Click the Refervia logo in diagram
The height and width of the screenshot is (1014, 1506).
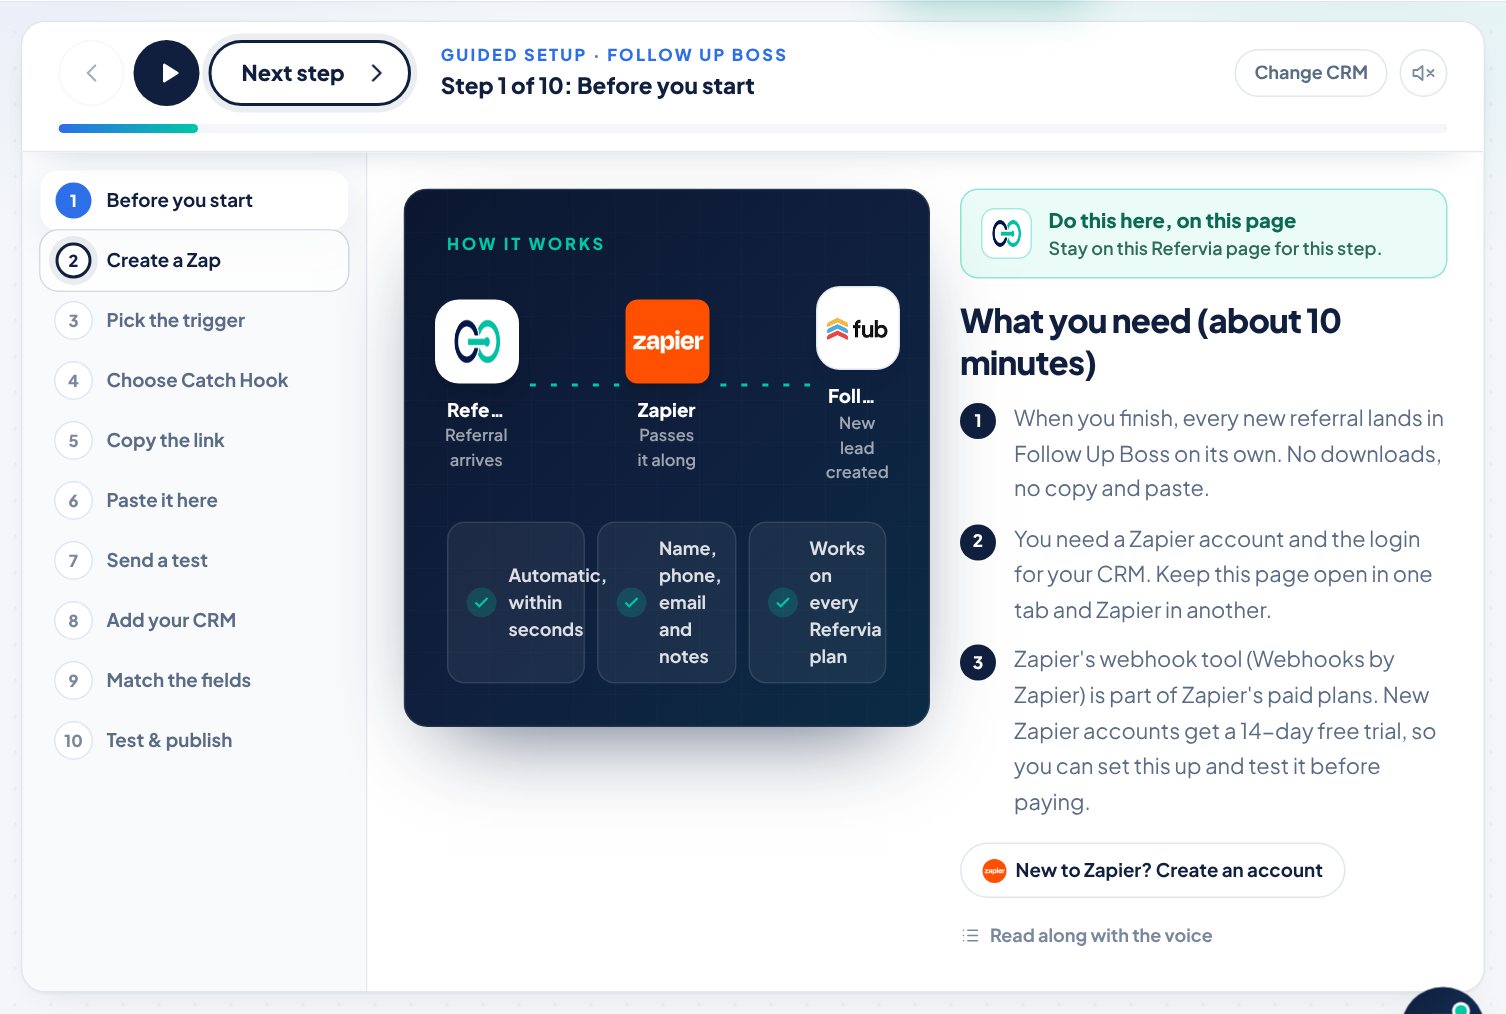pyautogui.click(x=477, y=341)
